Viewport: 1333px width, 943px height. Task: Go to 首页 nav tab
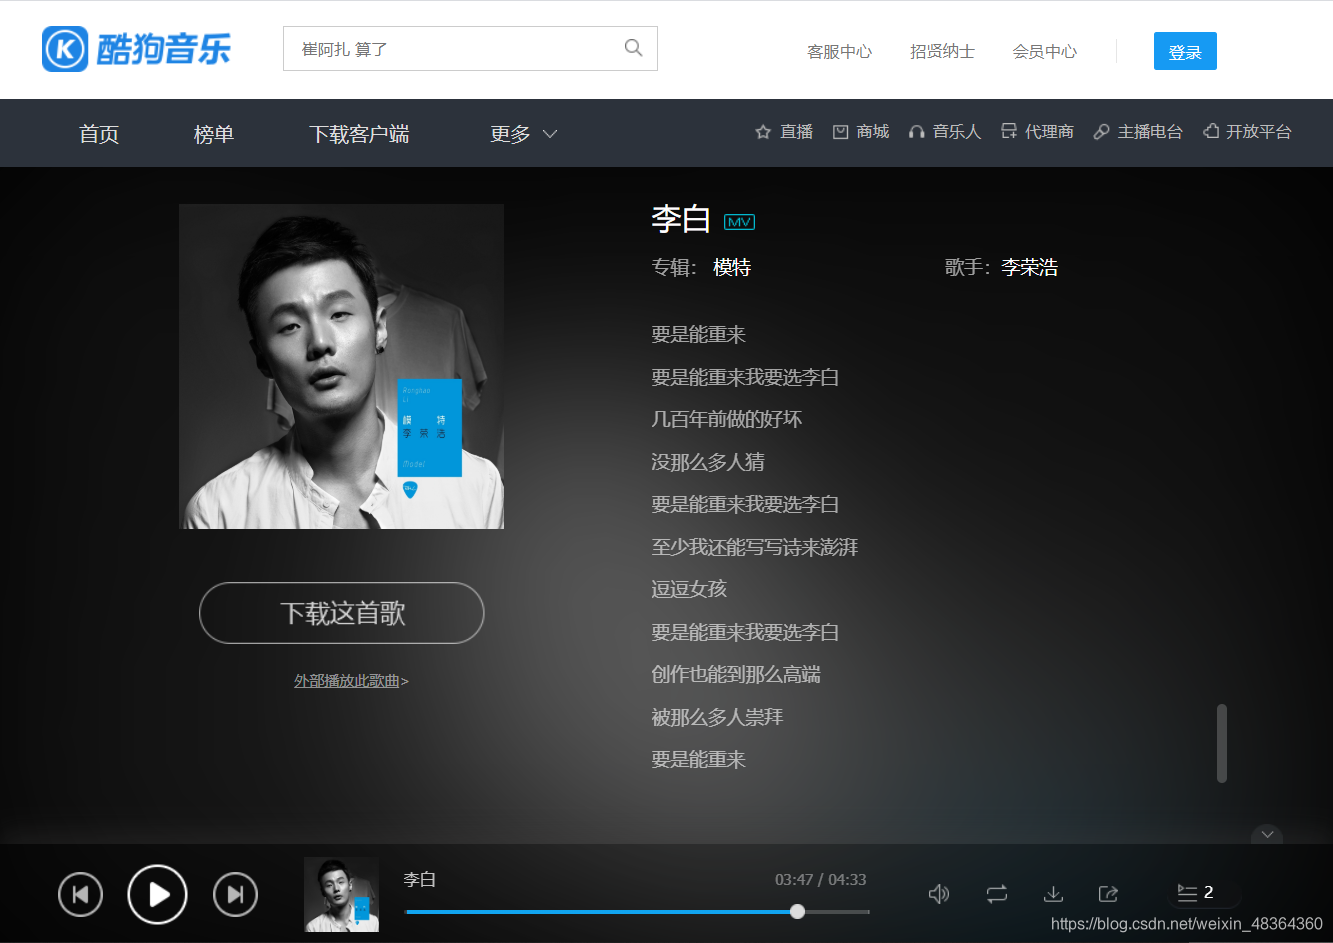click(99, 134)
